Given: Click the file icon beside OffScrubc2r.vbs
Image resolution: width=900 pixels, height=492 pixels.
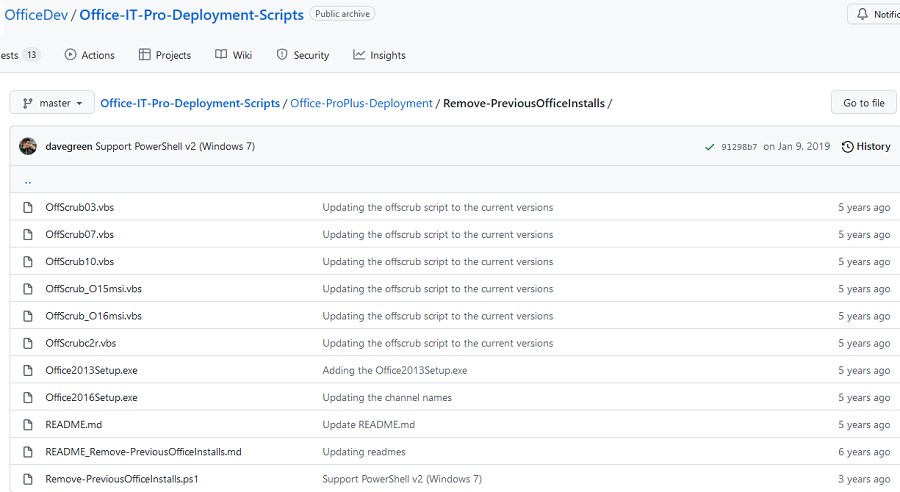Looking at the screenshot, I should pos(28,343).
